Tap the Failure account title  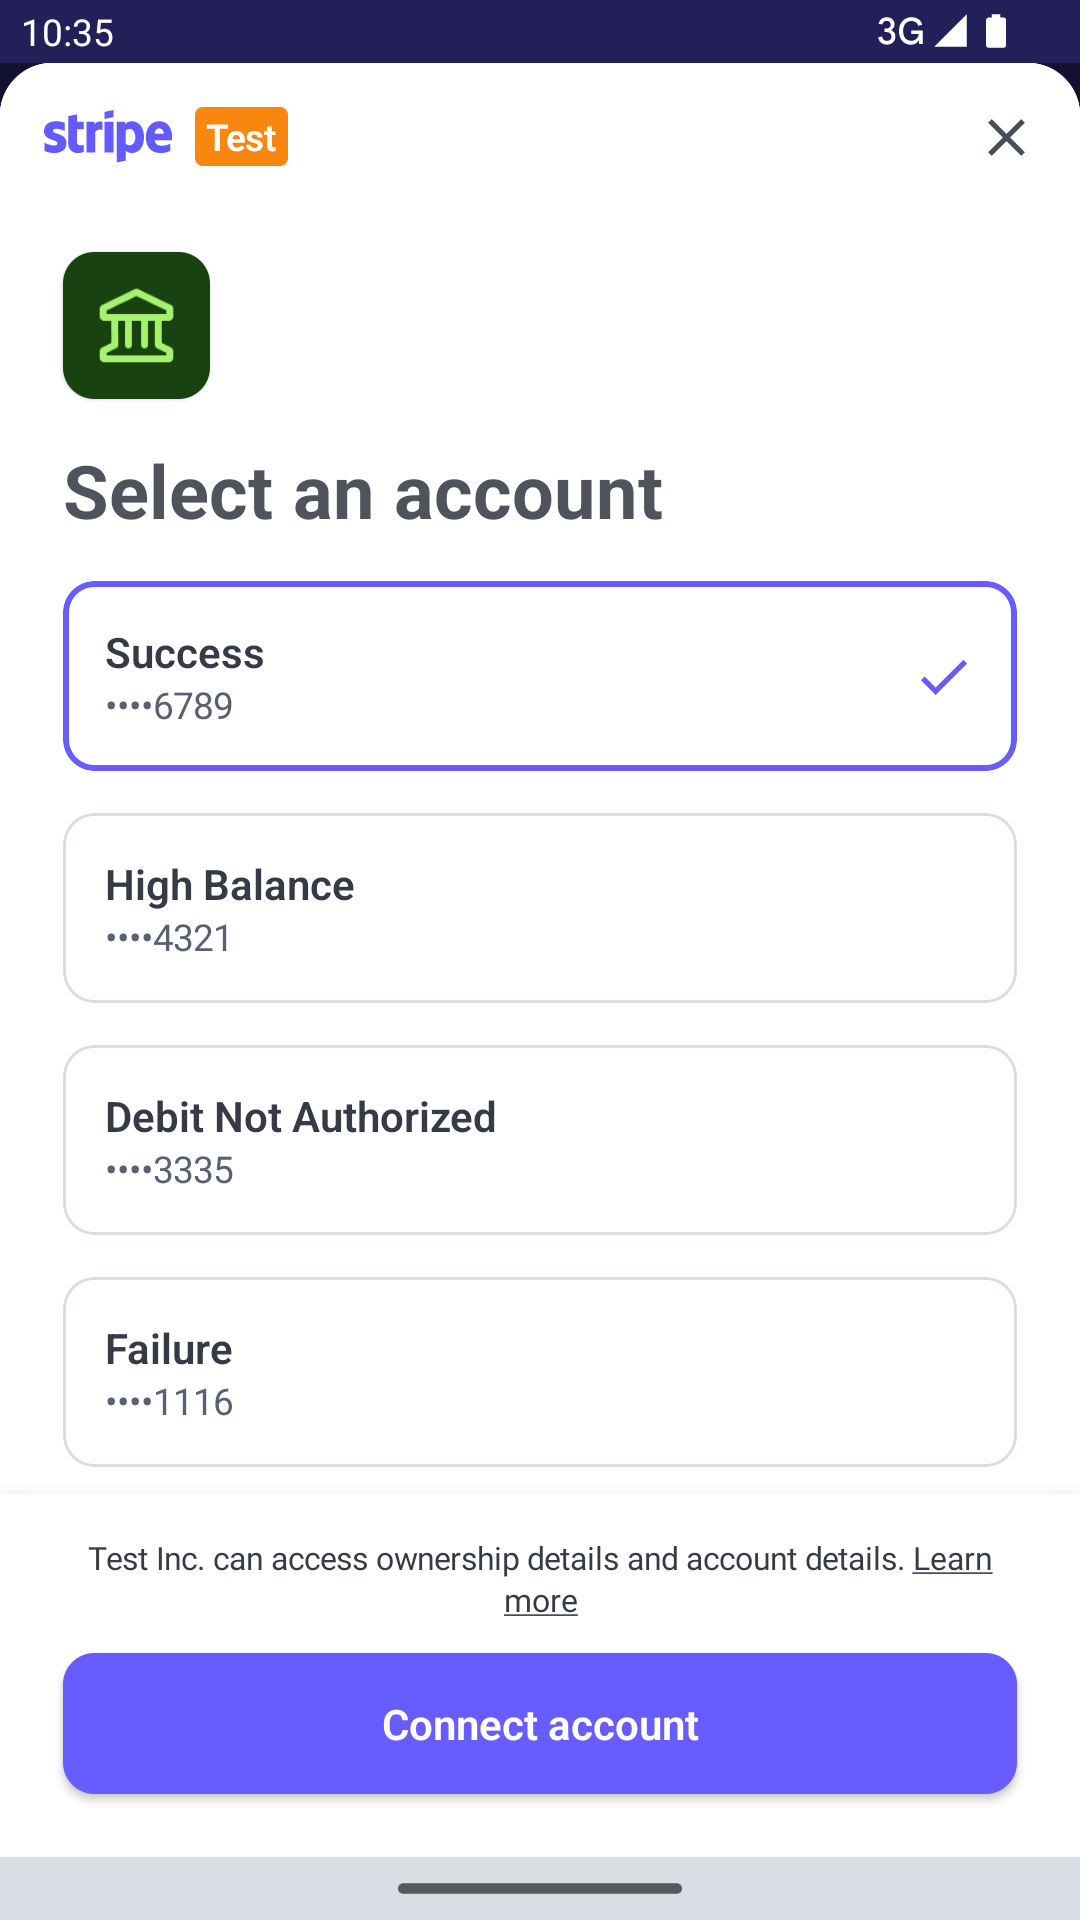(x=169, y=1350)
